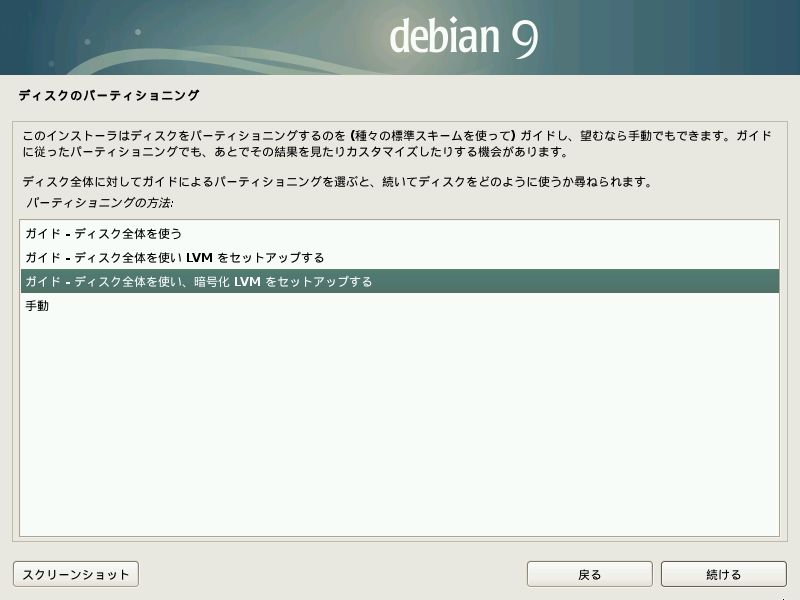
Task: Select ガイド - ディスク全体を使う option
Action: tap(399, 234)
